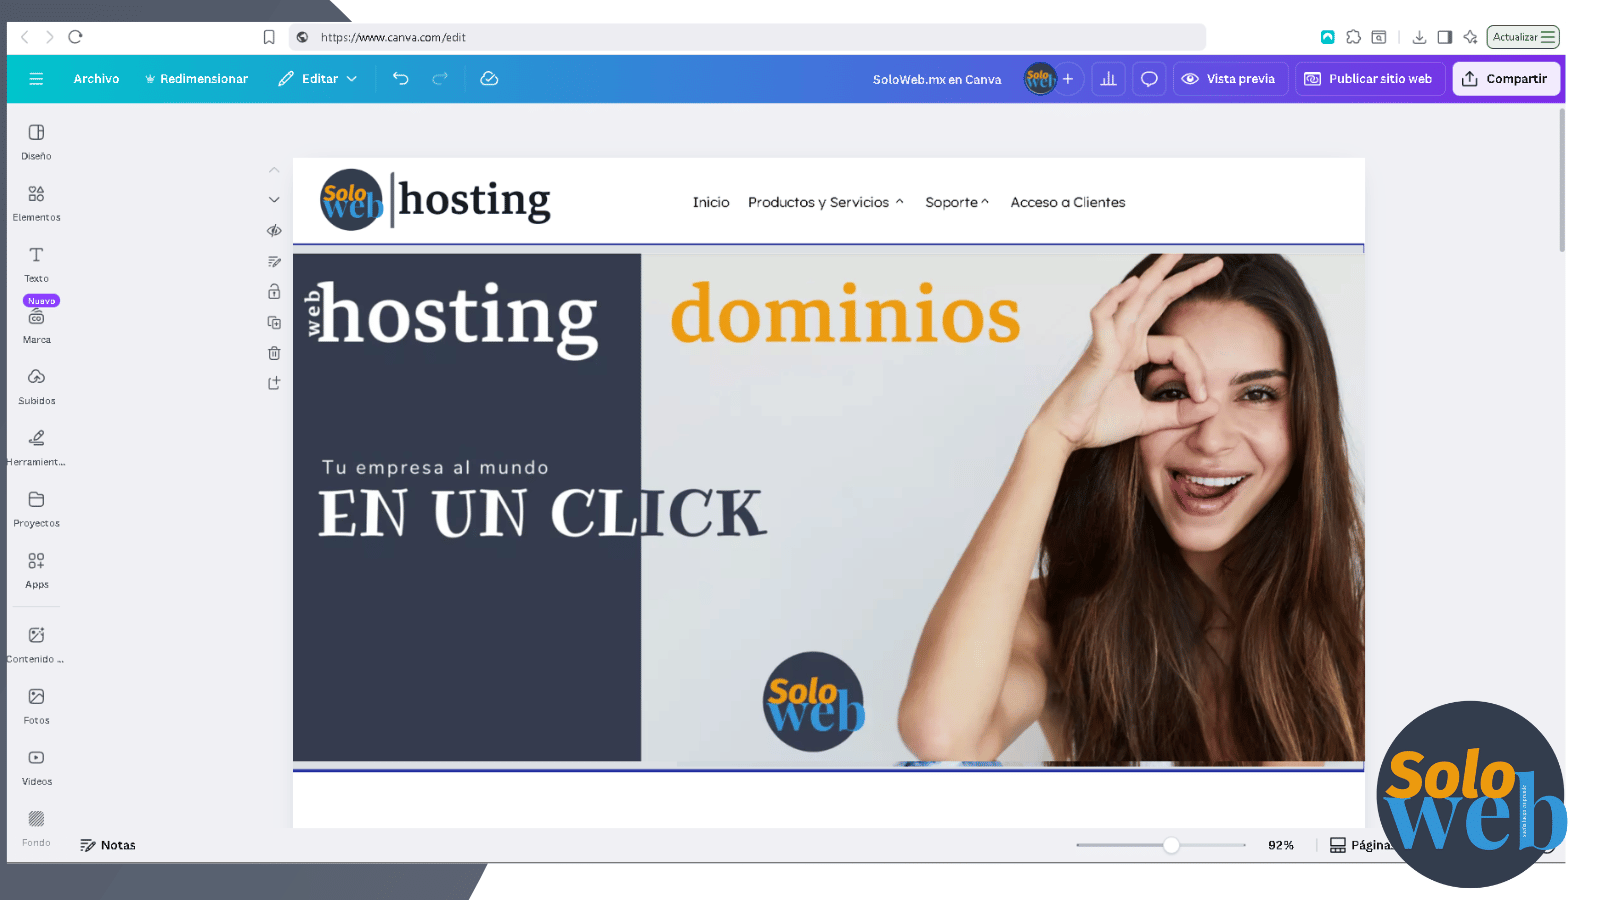Toggle page visibility with eye icon
The height and width of the screenshot is (900, 1600).
(x=274, y=230)
